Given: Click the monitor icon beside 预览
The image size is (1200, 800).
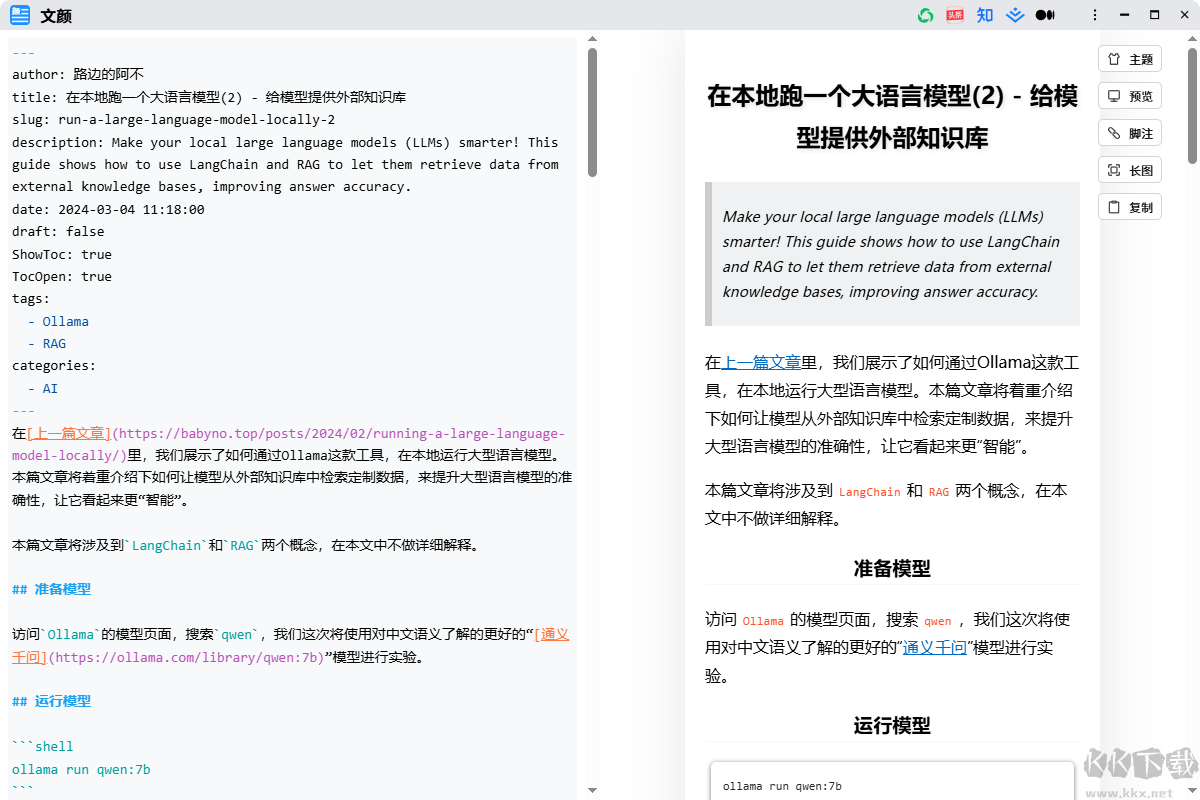Looking at the screenshot, I should point(1114,96).
